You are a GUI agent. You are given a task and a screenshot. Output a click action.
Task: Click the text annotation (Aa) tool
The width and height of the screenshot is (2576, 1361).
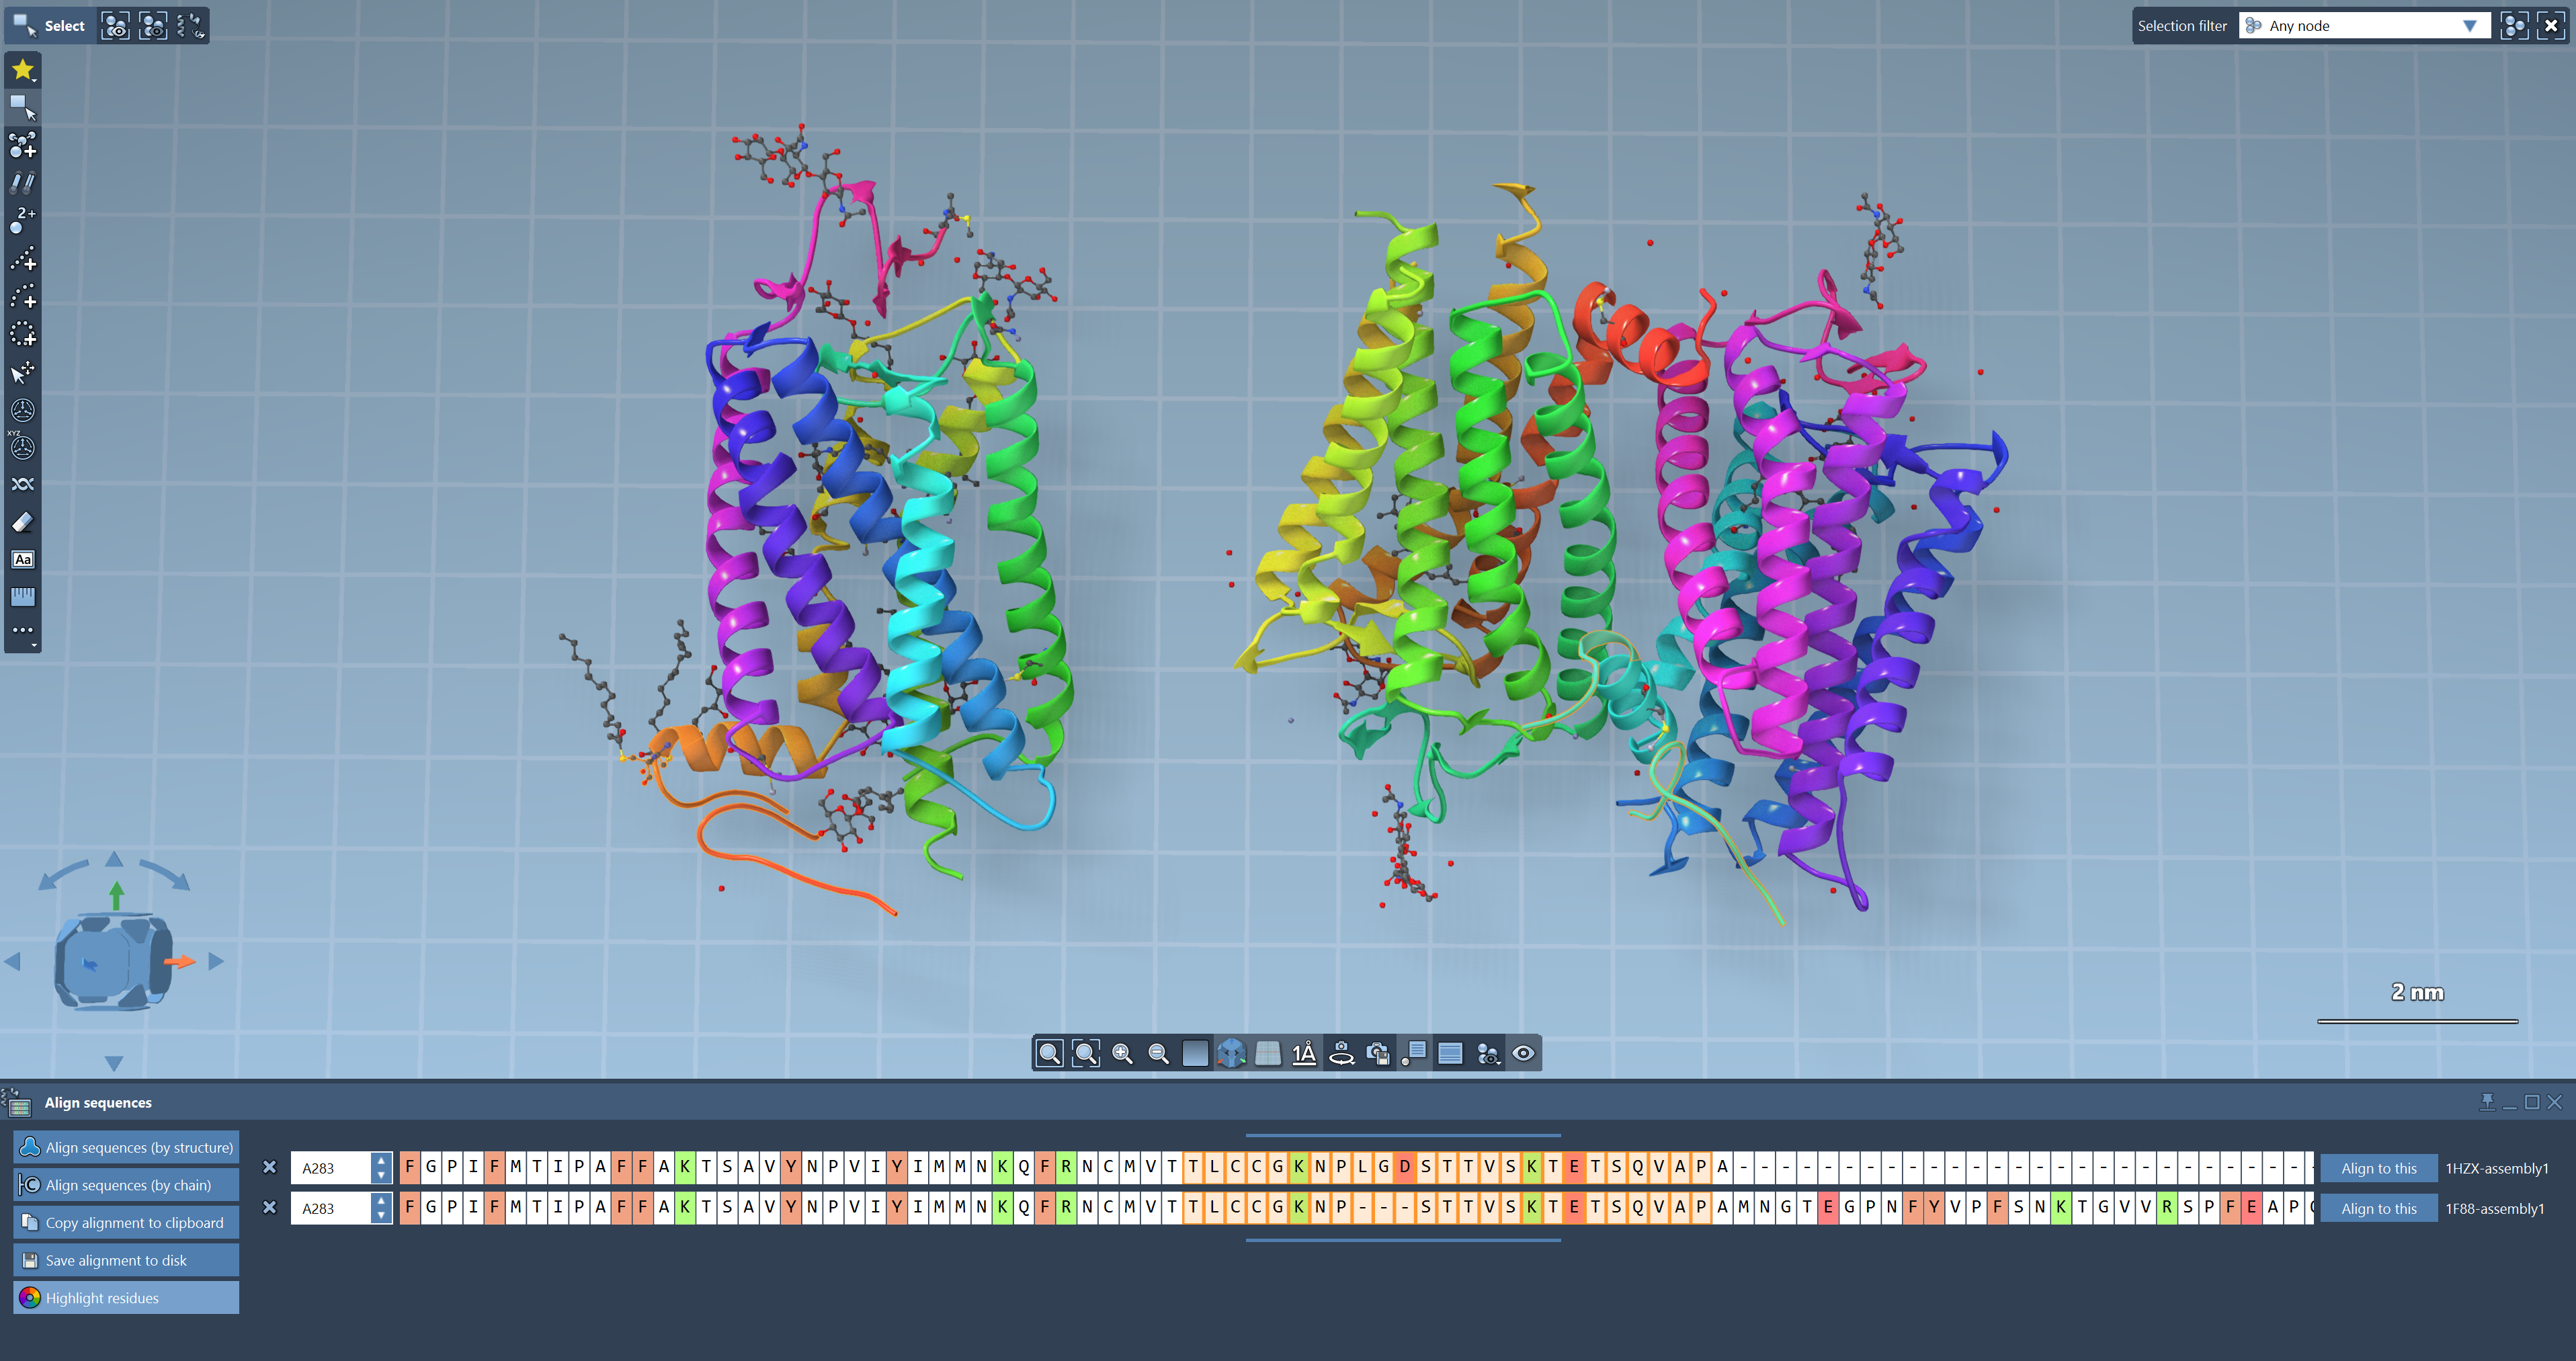22,560
